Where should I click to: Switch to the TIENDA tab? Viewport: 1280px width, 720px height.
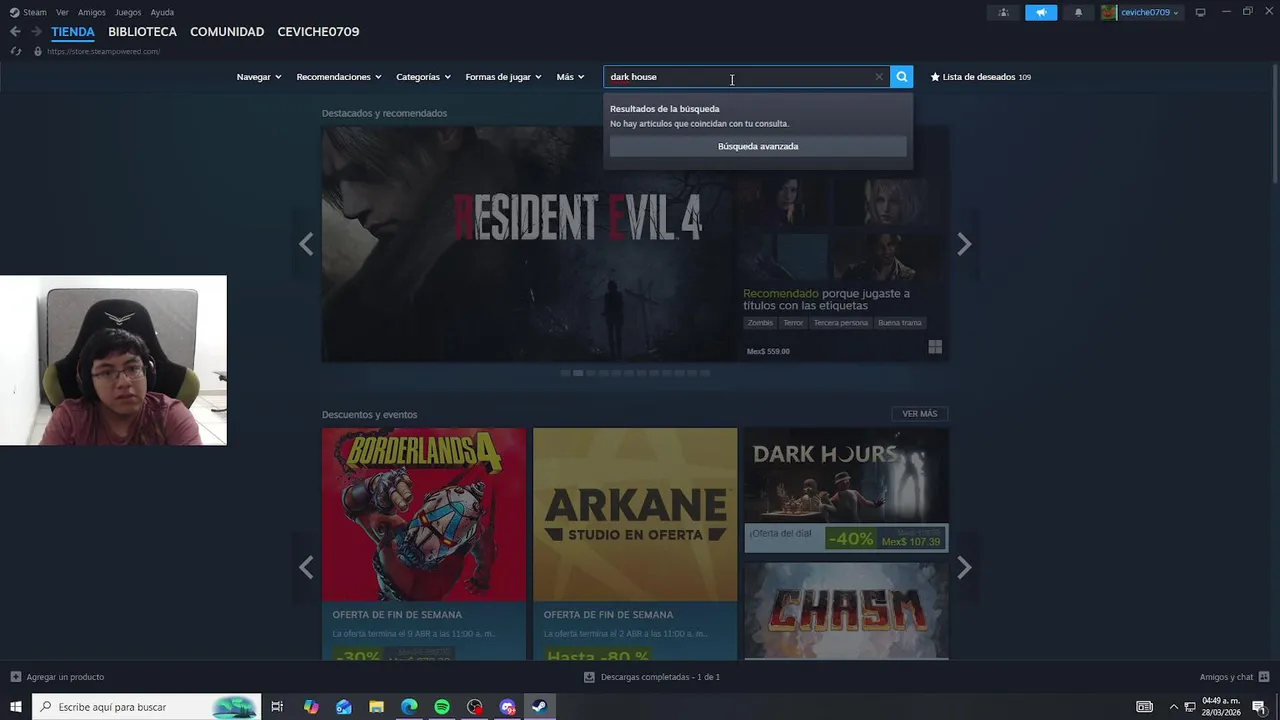click(73, 32)
